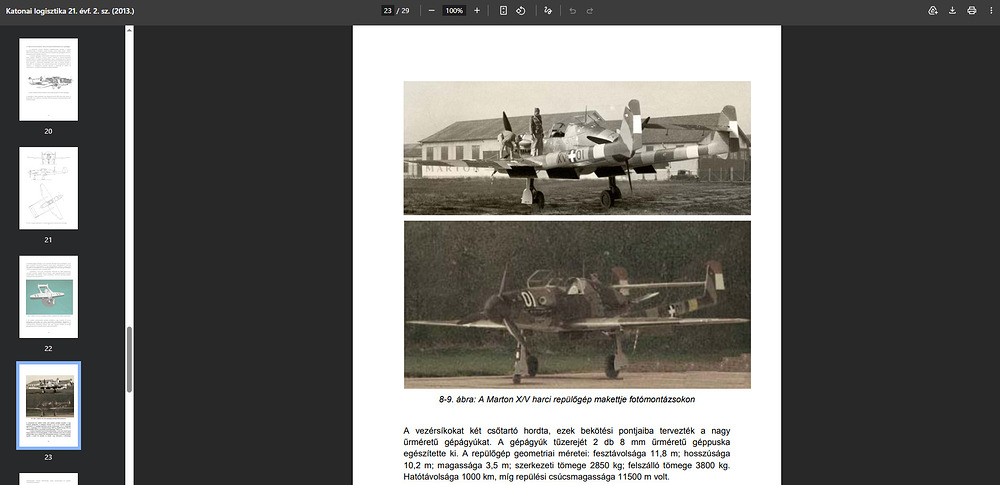Click the 100% zoom level field

tap(454, 10)
